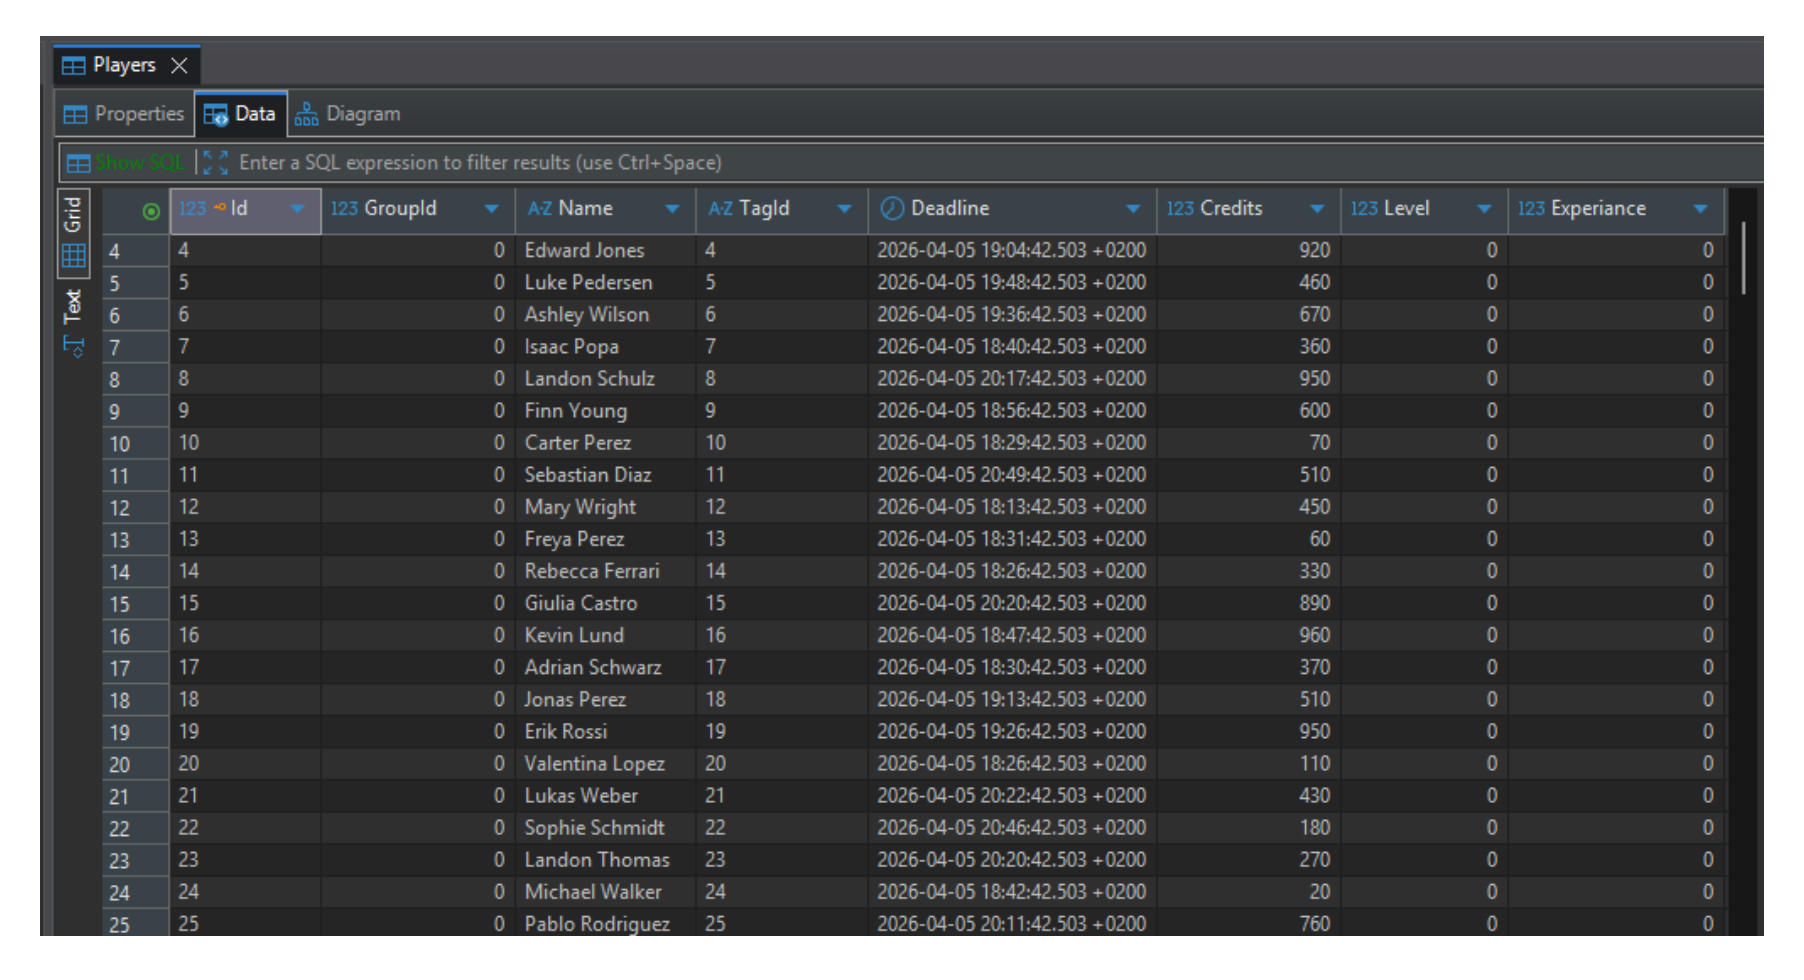The width and height of the screenshot is (1804, 980).
Task: Click the numeric type icon in GroupId header
Action: [x=344, y=209]
